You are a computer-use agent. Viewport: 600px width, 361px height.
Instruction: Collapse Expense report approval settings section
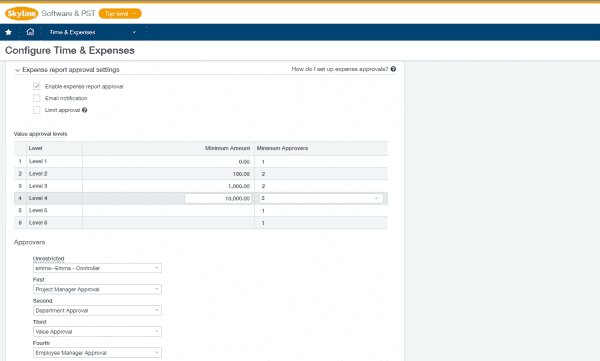coord(17,70)
